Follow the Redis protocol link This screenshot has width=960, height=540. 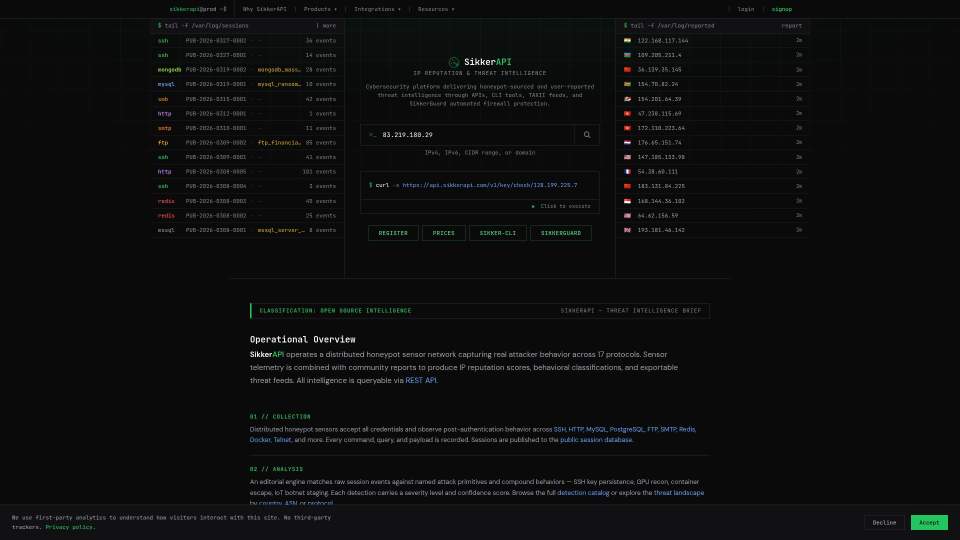pos(687,429)
